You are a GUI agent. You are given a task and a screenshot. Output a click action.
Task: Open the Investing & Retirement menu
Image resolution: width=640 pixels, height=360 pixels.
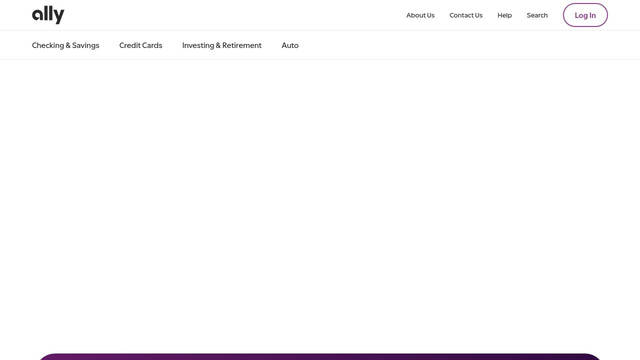point(222,45)
